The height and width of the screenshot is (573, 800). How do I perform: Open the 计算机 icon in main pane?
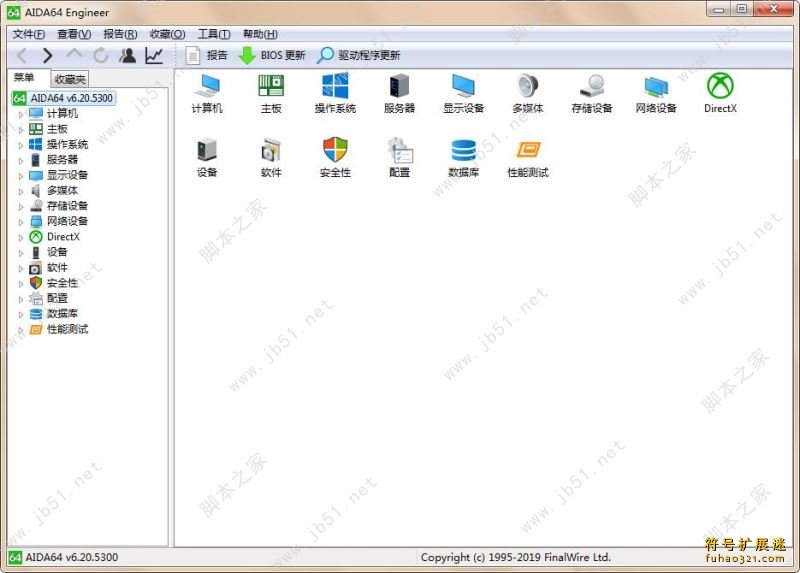207,93
